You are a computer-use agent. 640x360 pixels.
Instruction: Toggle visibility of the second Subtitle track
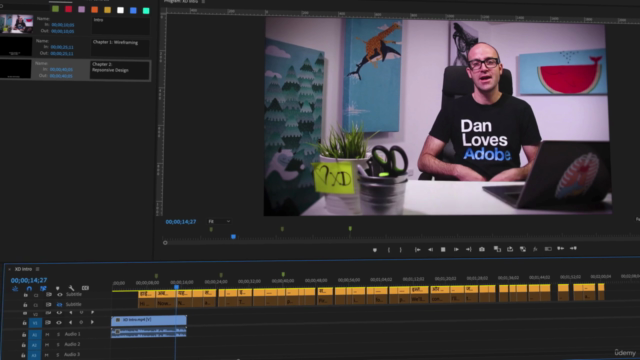(x=60, y=304)
